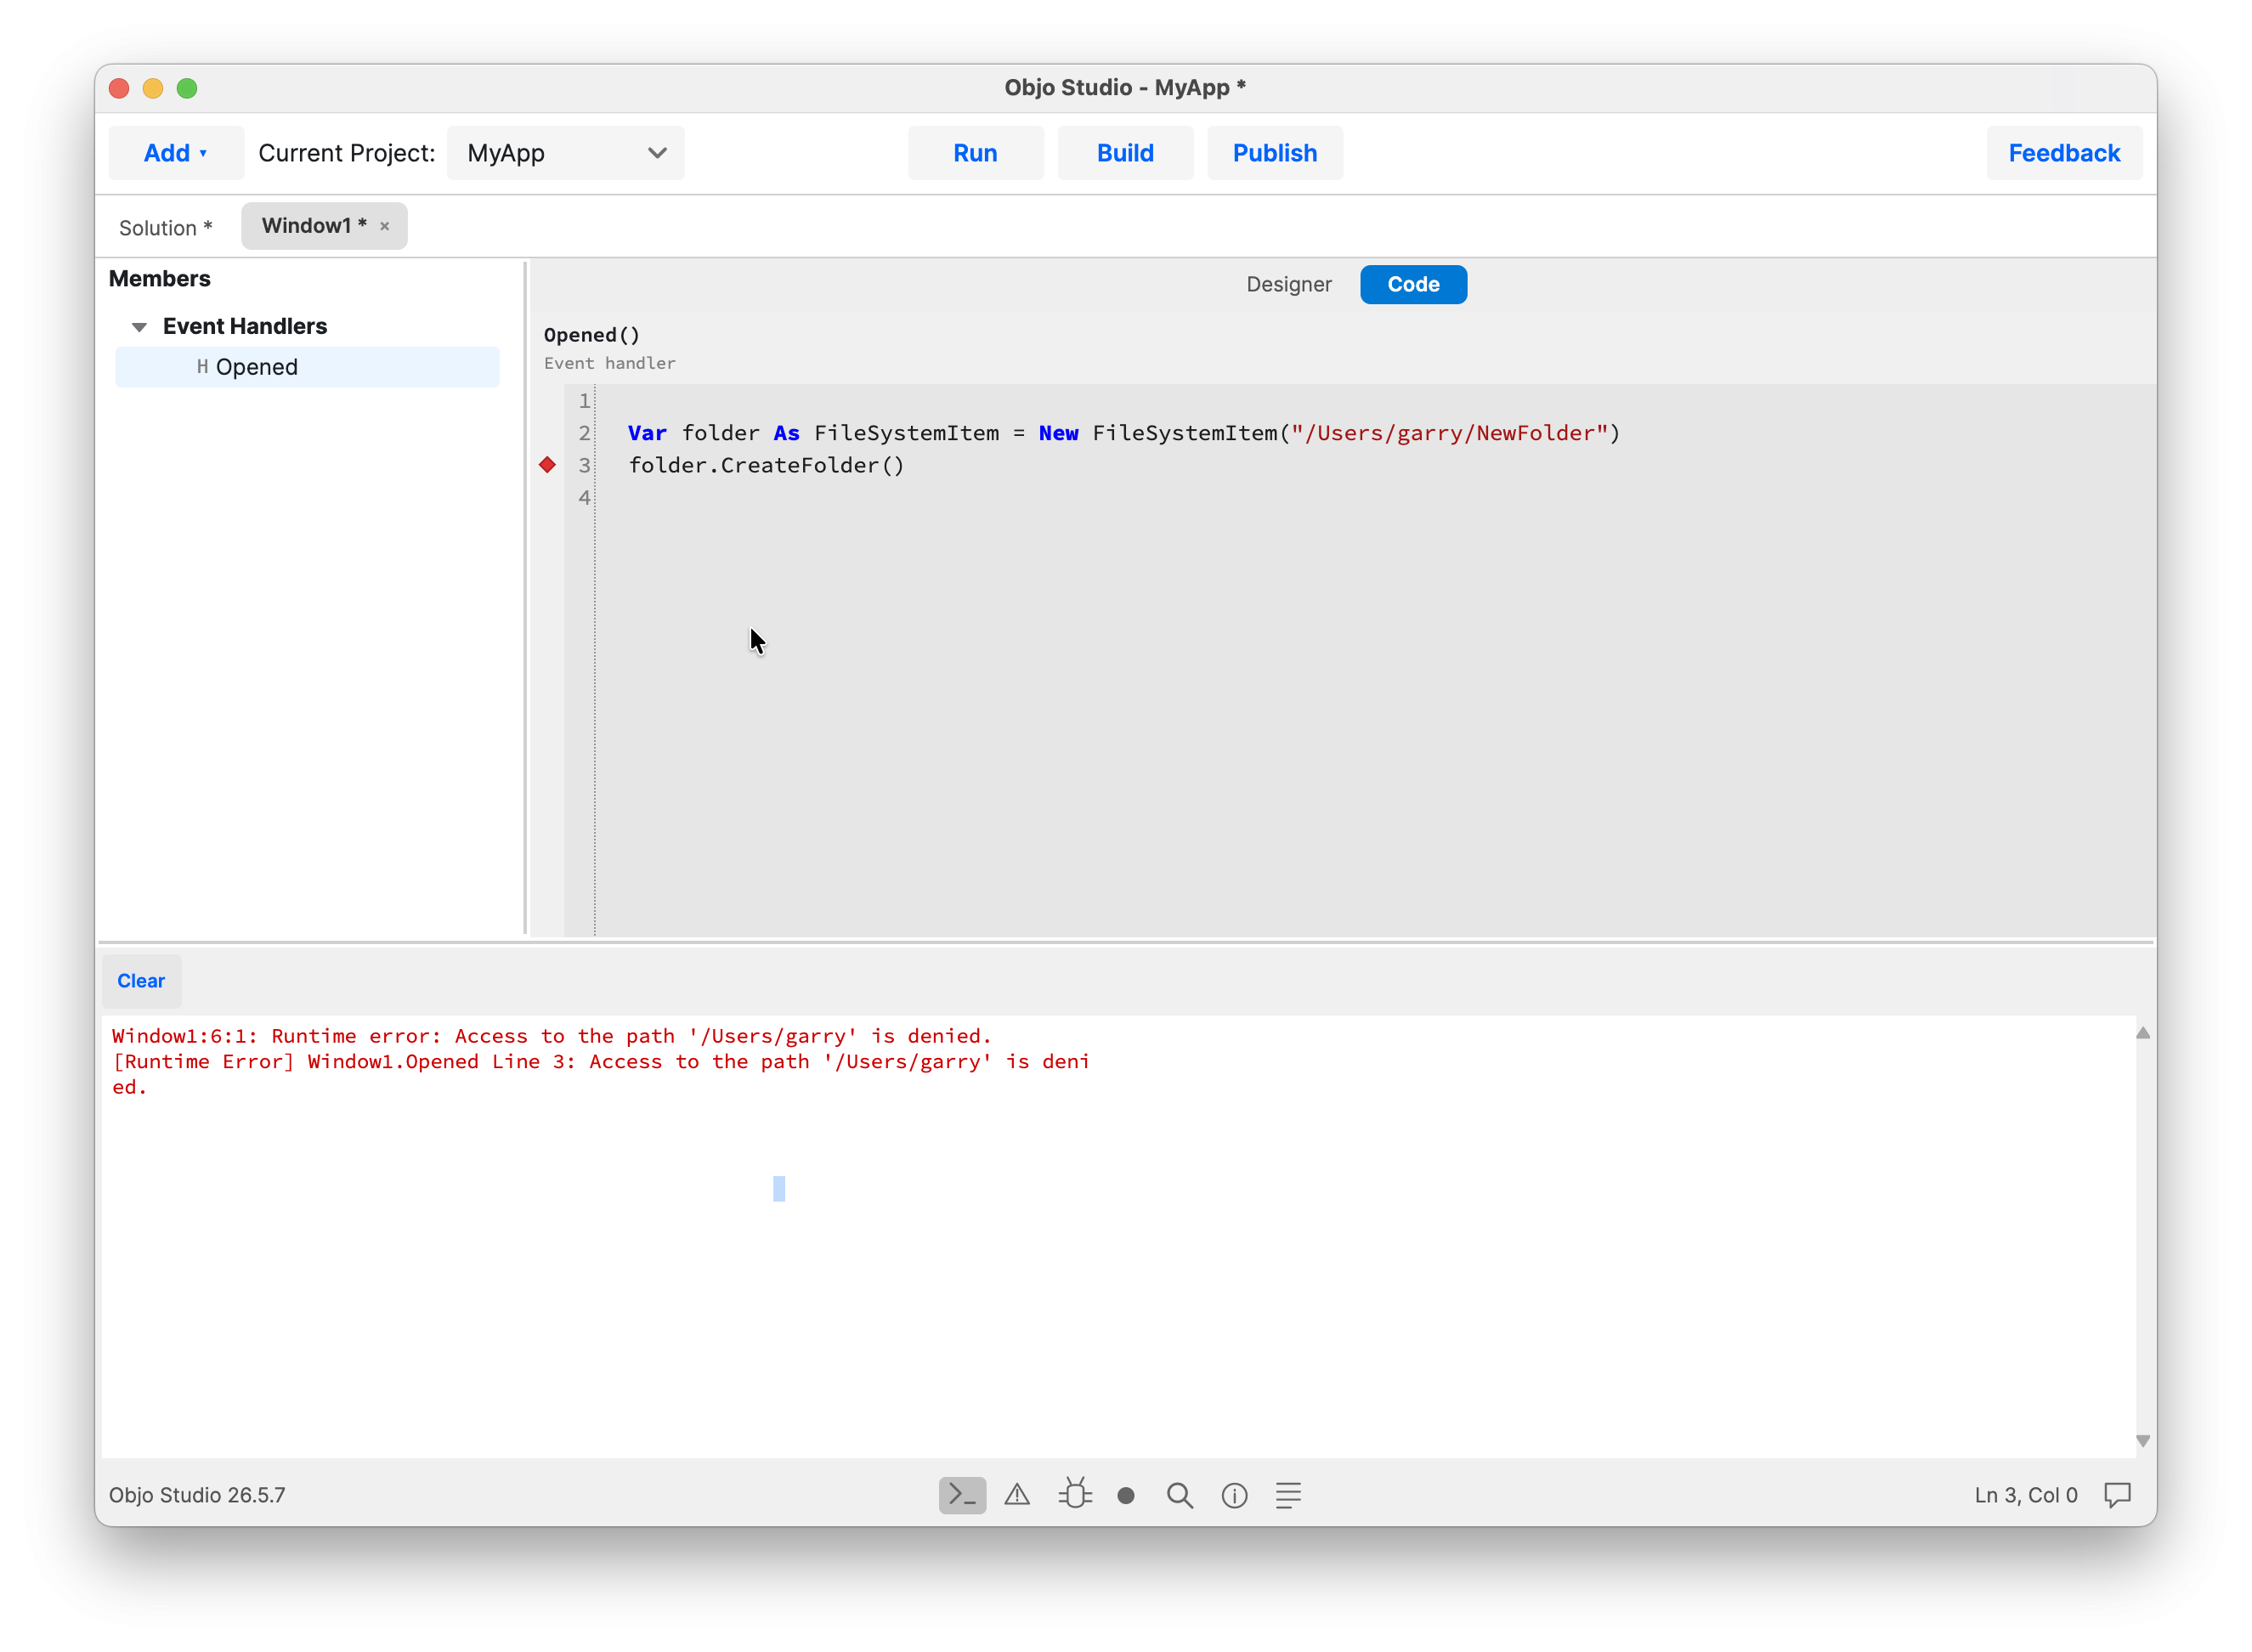Click the Publish button

[x=1275, y=153]
